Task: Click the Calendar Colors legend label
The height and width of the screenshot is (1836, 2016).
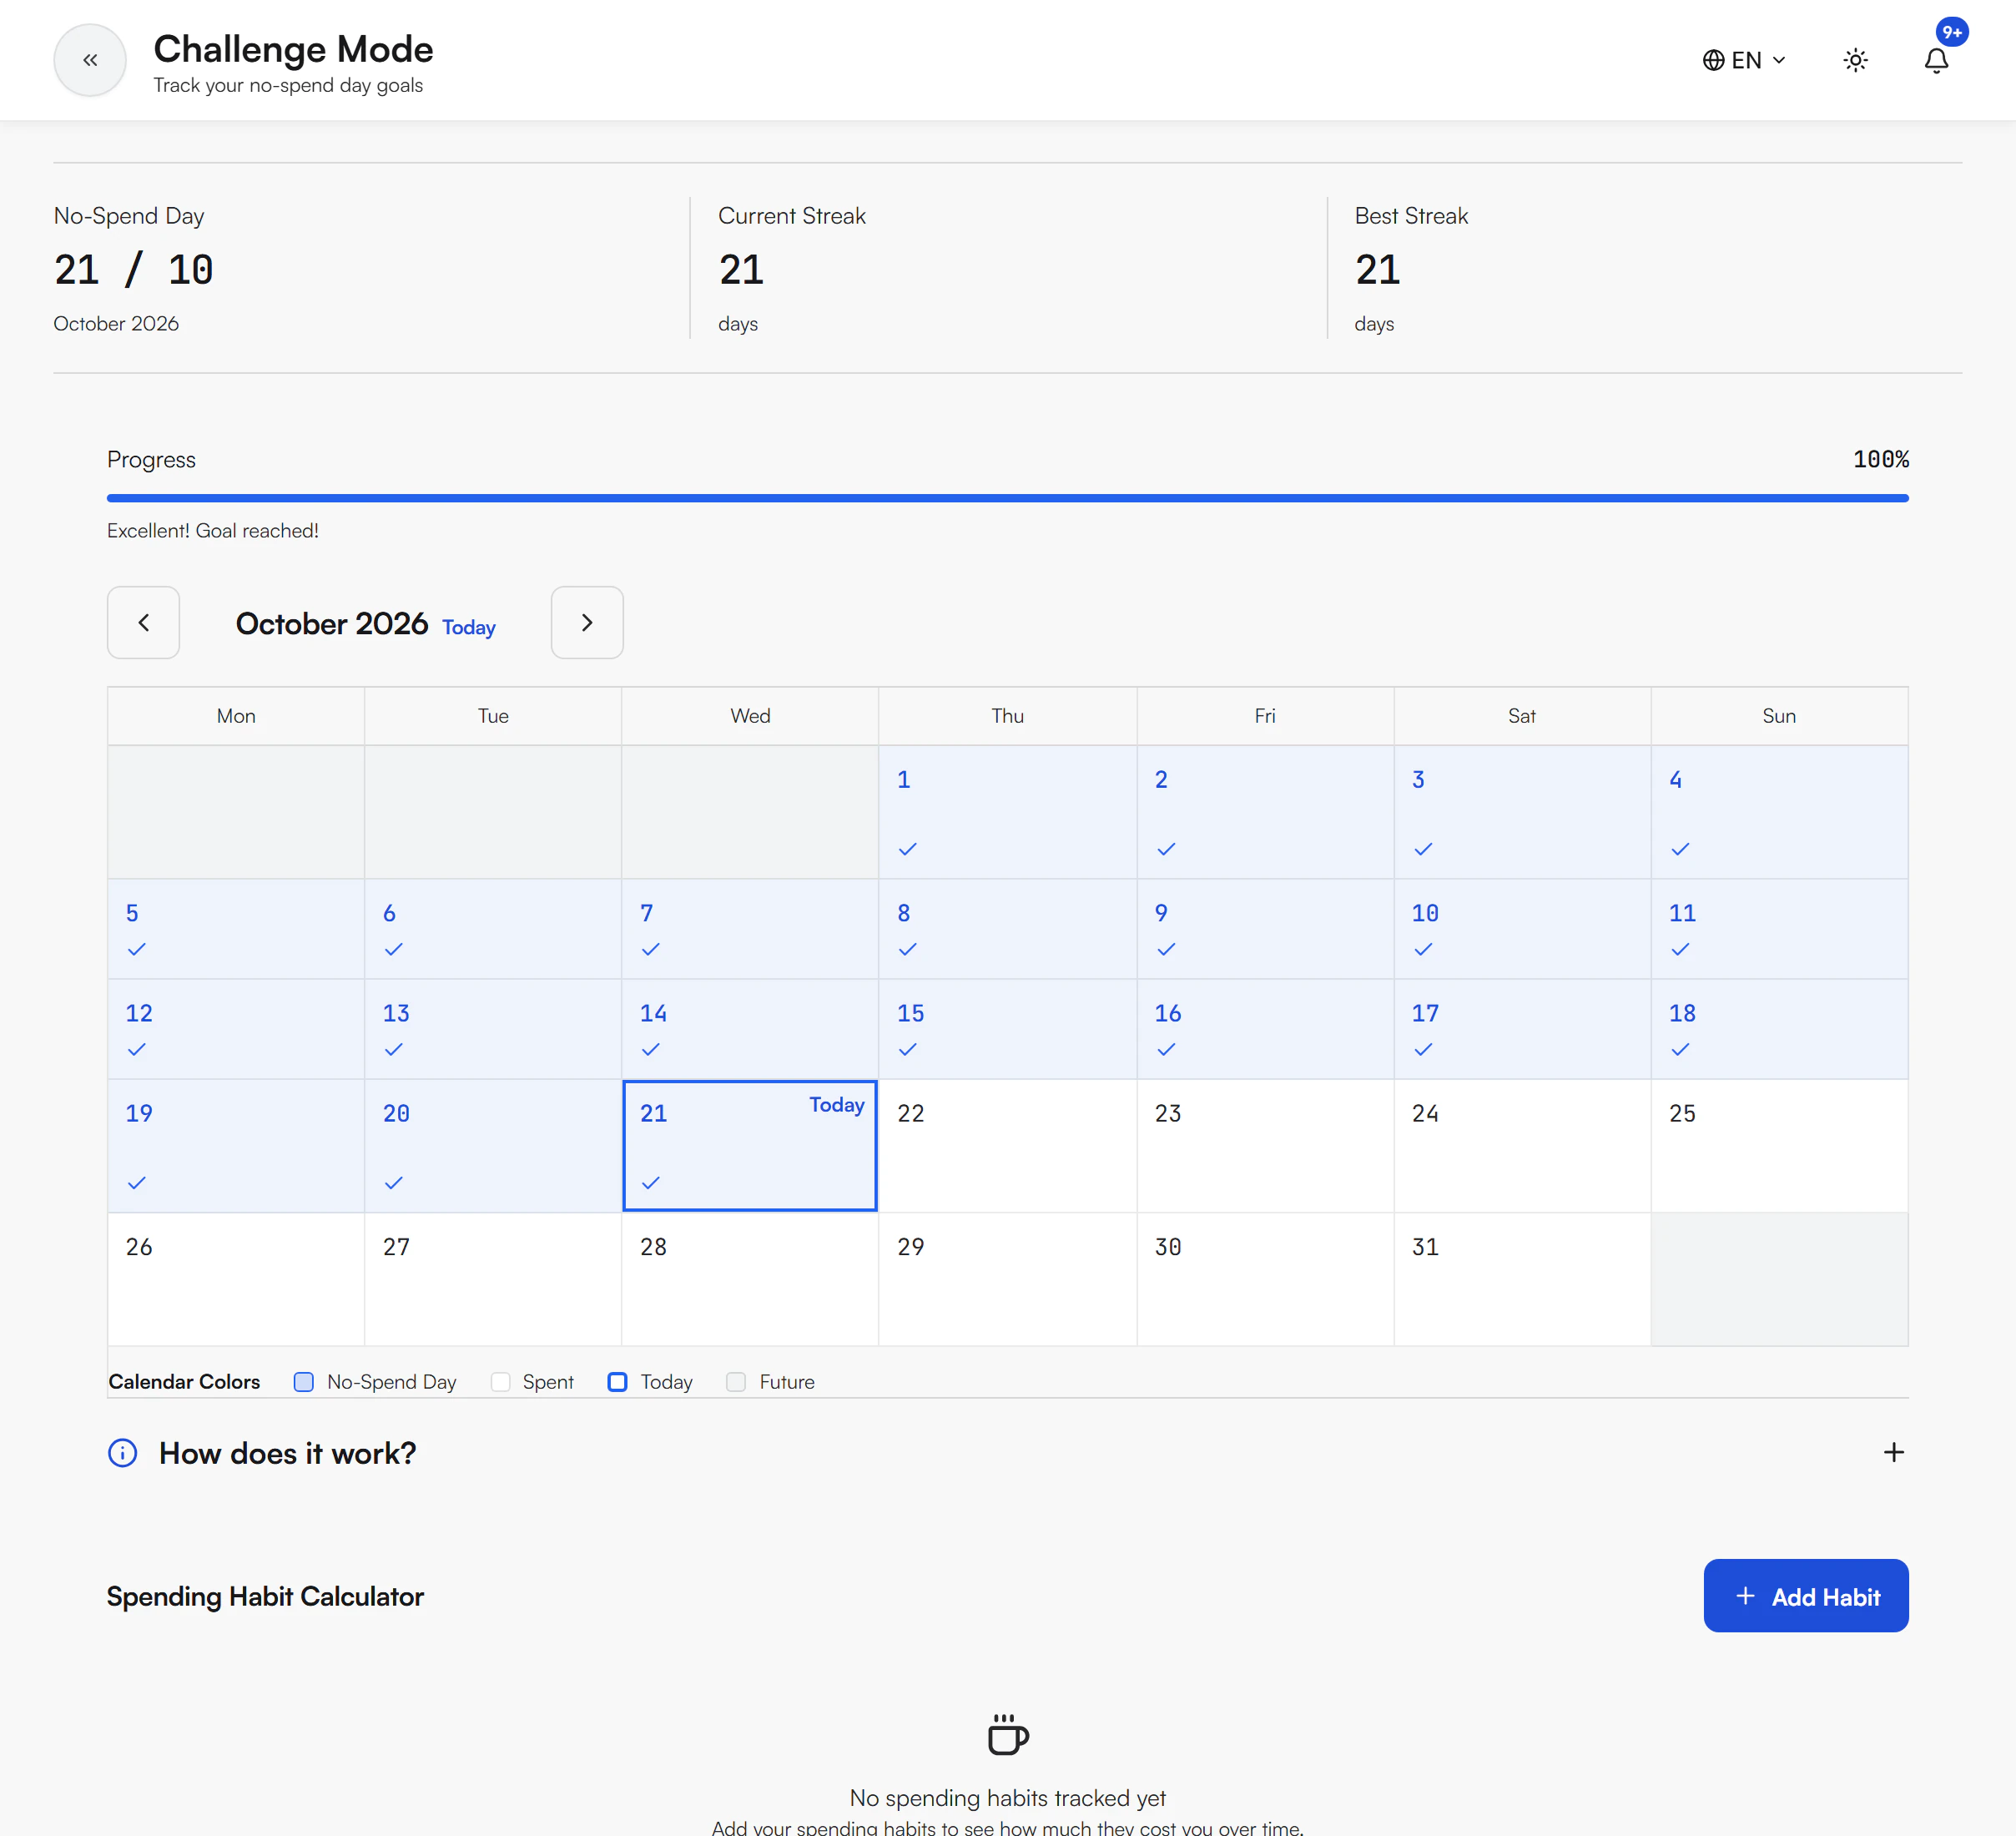Action: tap(184, 1381)
